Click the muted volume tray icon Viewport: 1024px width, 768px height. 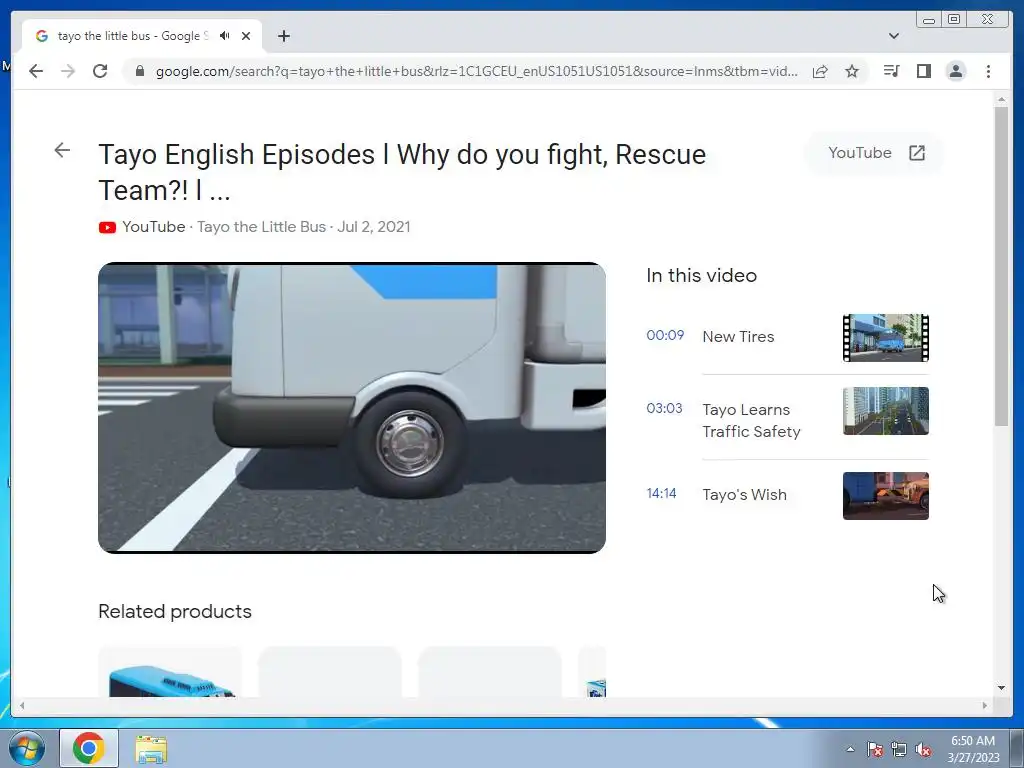click(923, 749)
